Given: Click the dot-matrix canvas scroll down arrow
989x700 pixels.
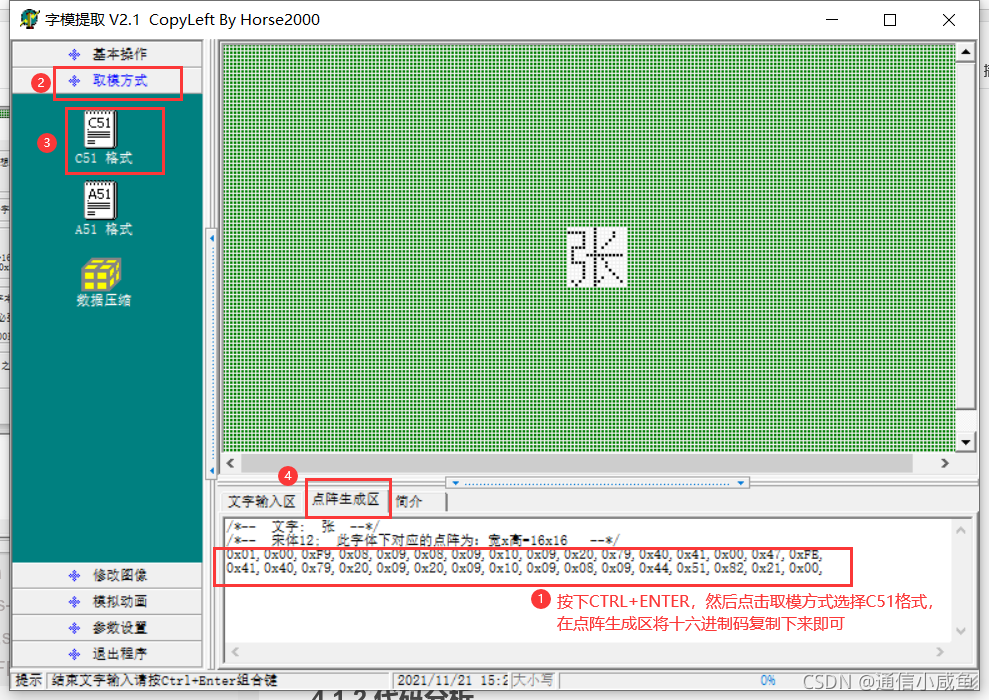Looking at the screenshot, I should (x=966, y=442).
